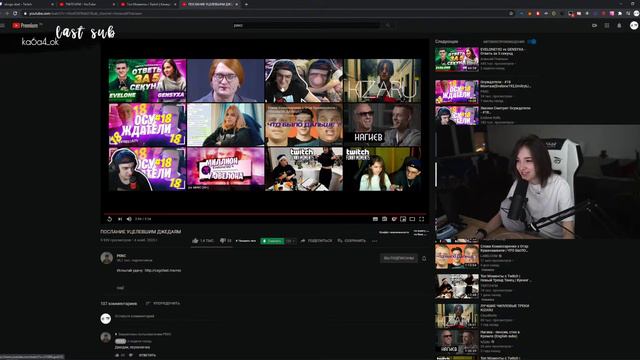640x360 pixels.
Task: Click the YouTube search box
Action: point(306,25)
